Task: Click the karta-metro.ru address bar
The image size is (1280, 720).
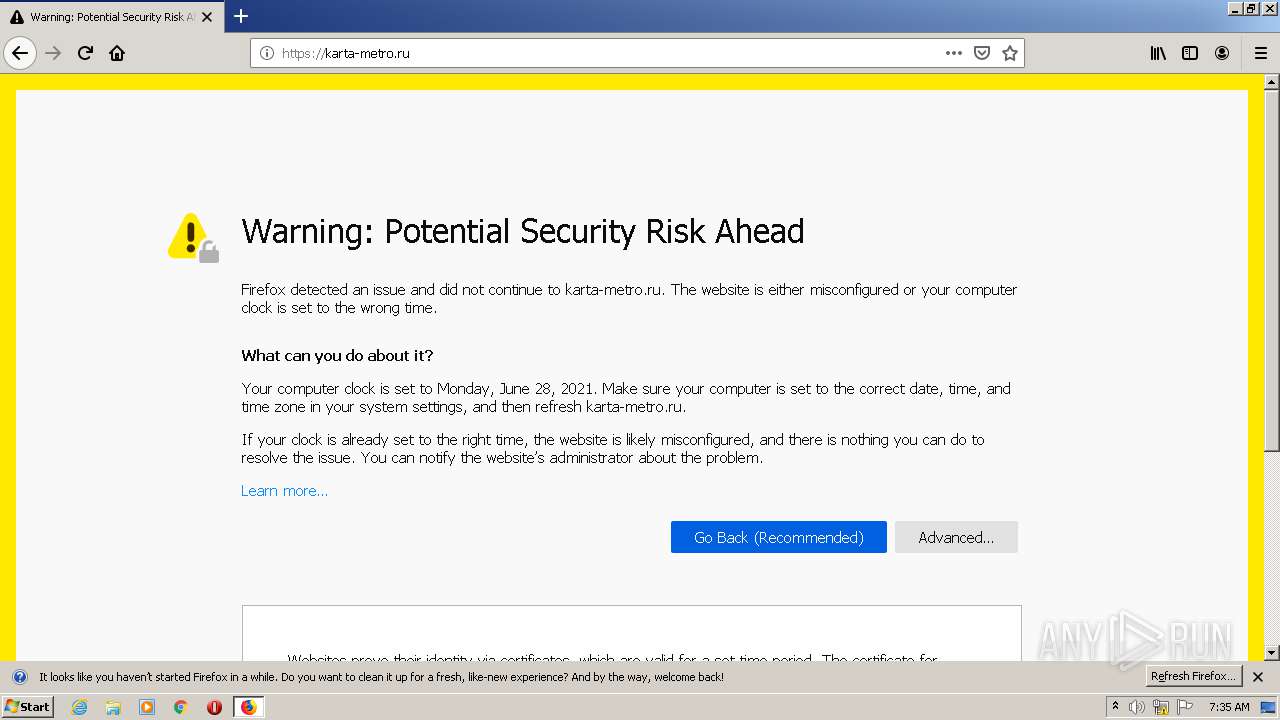Action: click(x=600, y=53)
